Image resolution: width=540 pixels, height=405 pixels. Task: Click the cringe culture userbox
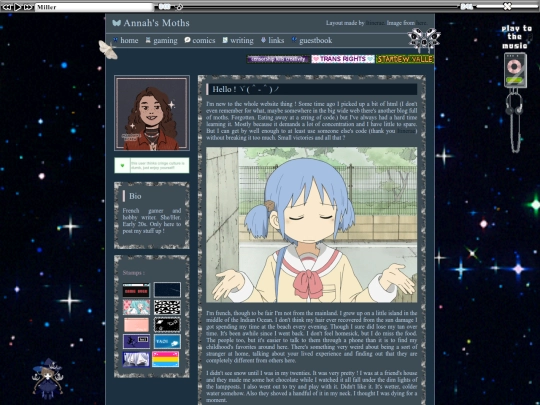point(152,165)
